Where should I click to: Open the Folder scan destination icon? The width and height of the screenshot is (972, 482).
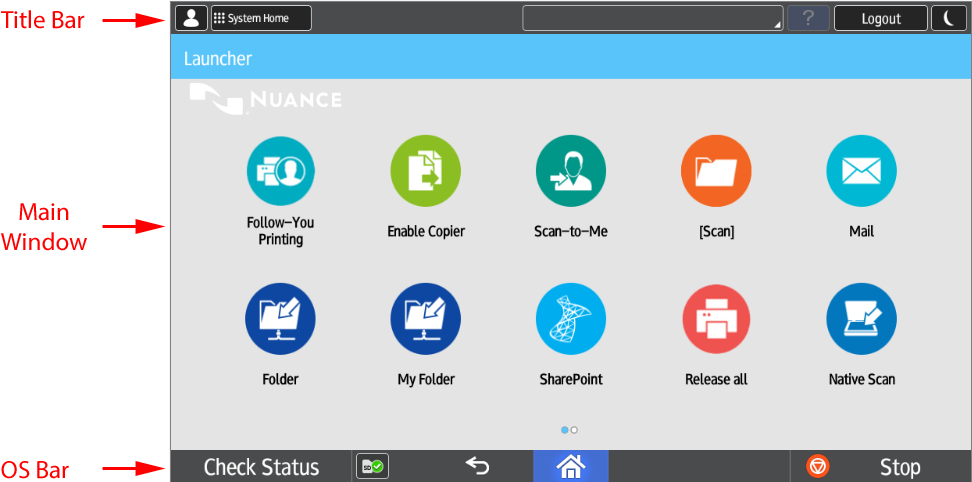280,319
